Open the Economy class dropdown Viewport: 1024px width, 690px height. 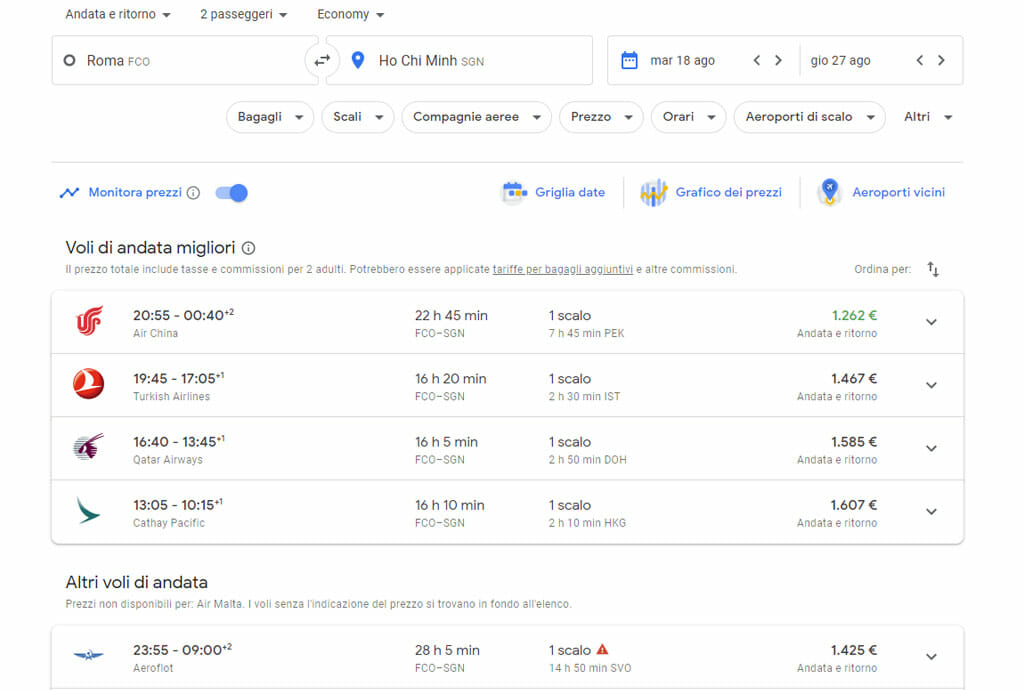pyautogui.click(x=351, y=14)
